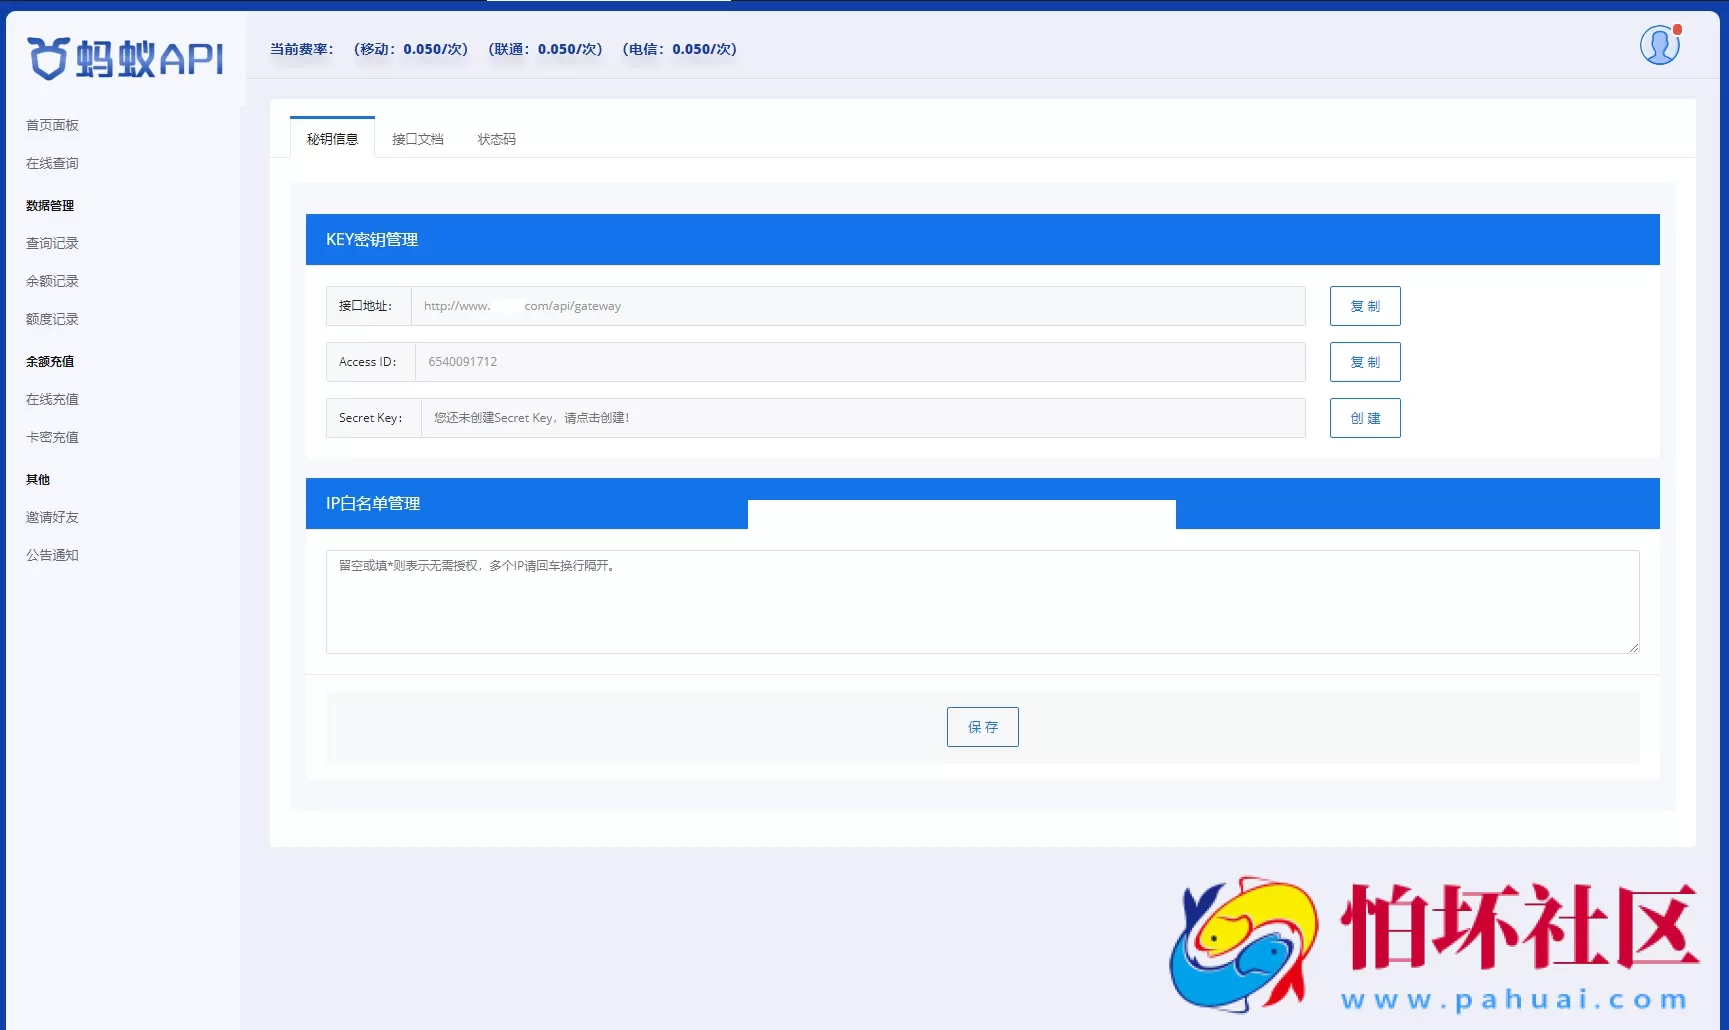Open 在线充值 under 余额充值
1729x1030 pixels.
[x=51, y=398]
